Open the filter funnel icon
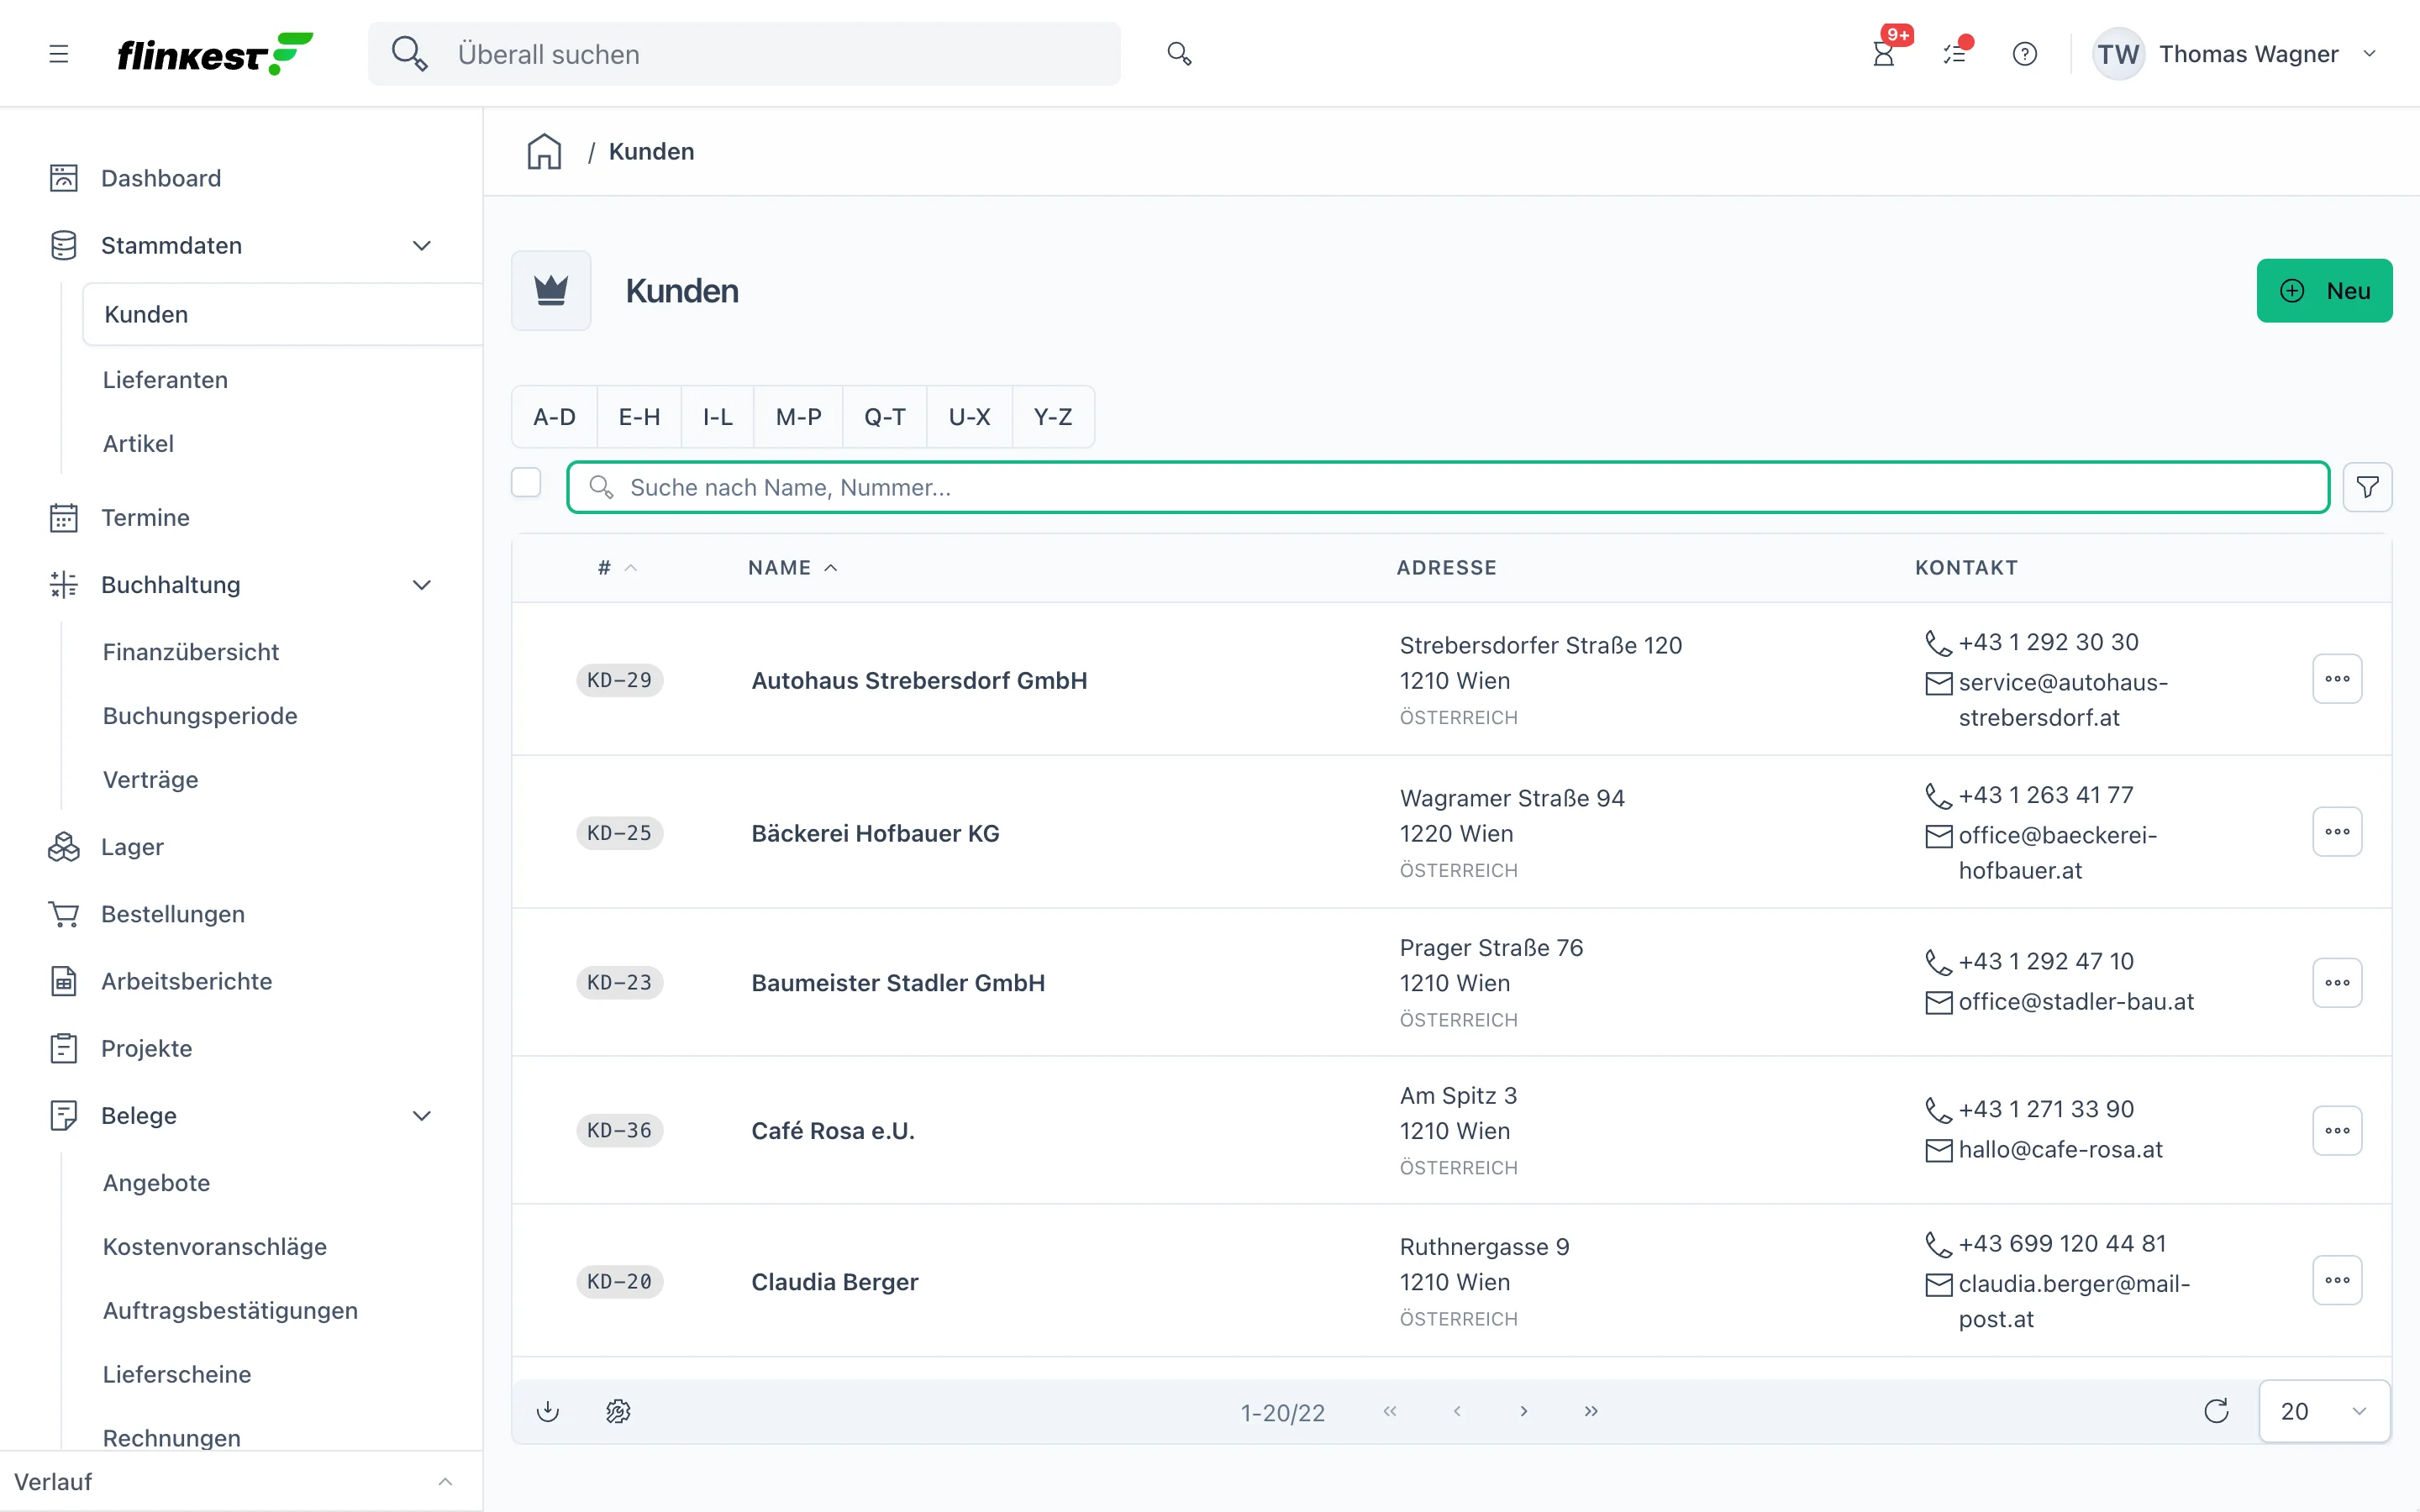 tap(2367, 487)
